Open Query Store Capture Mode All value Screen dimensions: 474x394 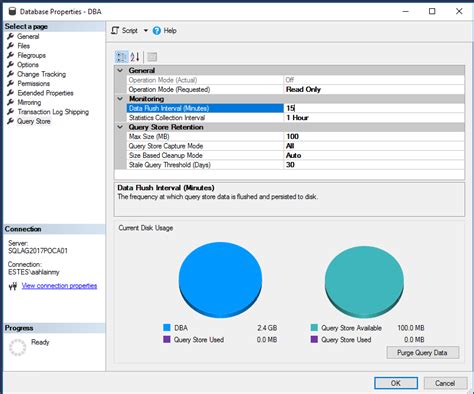point(374,146)
